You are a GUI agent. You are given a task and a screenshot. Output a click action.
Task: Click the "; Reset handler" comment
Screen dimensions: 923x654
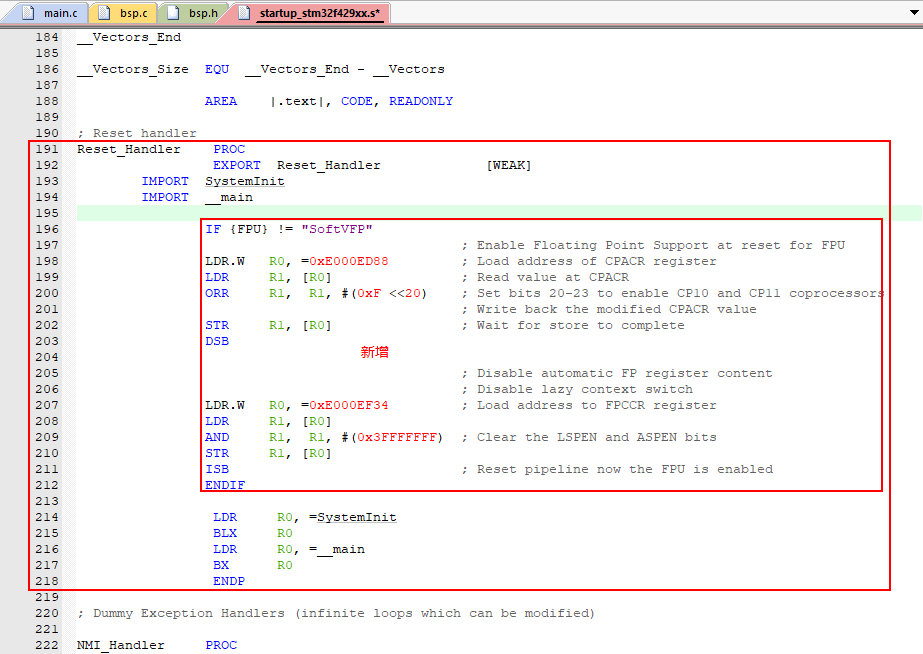coord(137,134)
